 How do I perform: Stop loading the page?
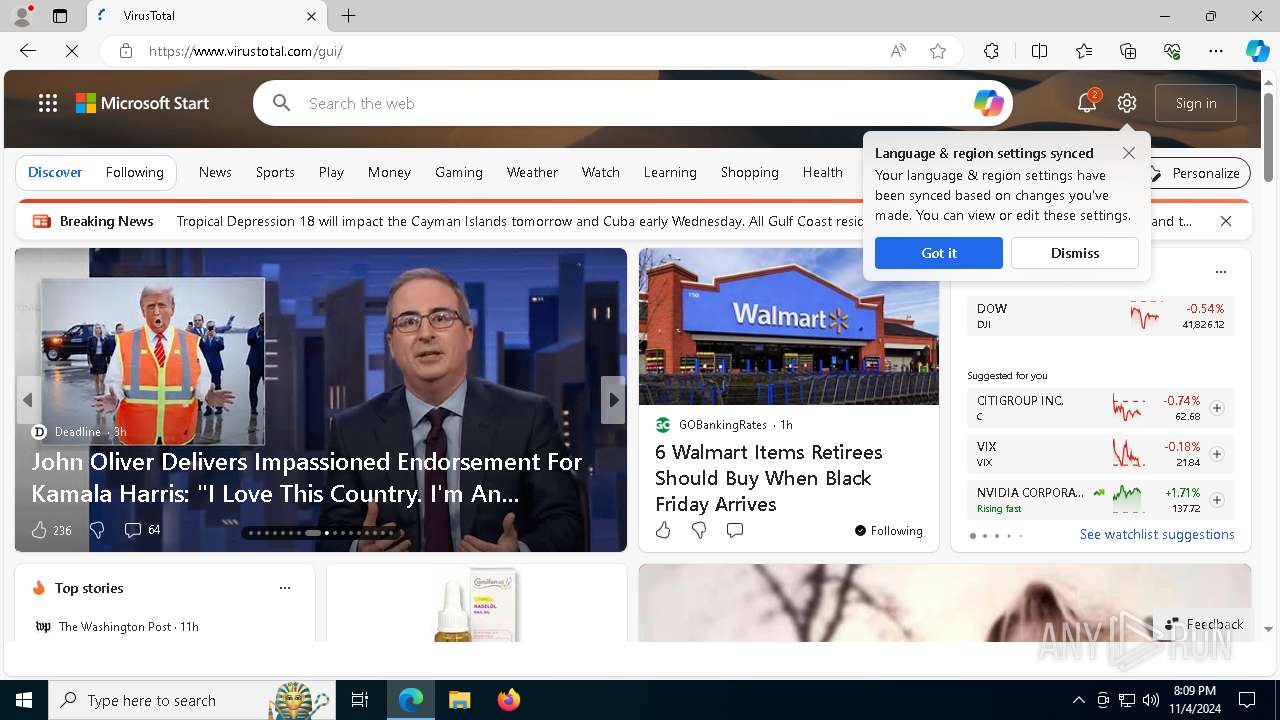pyautogui.click(x=72, y=51)
